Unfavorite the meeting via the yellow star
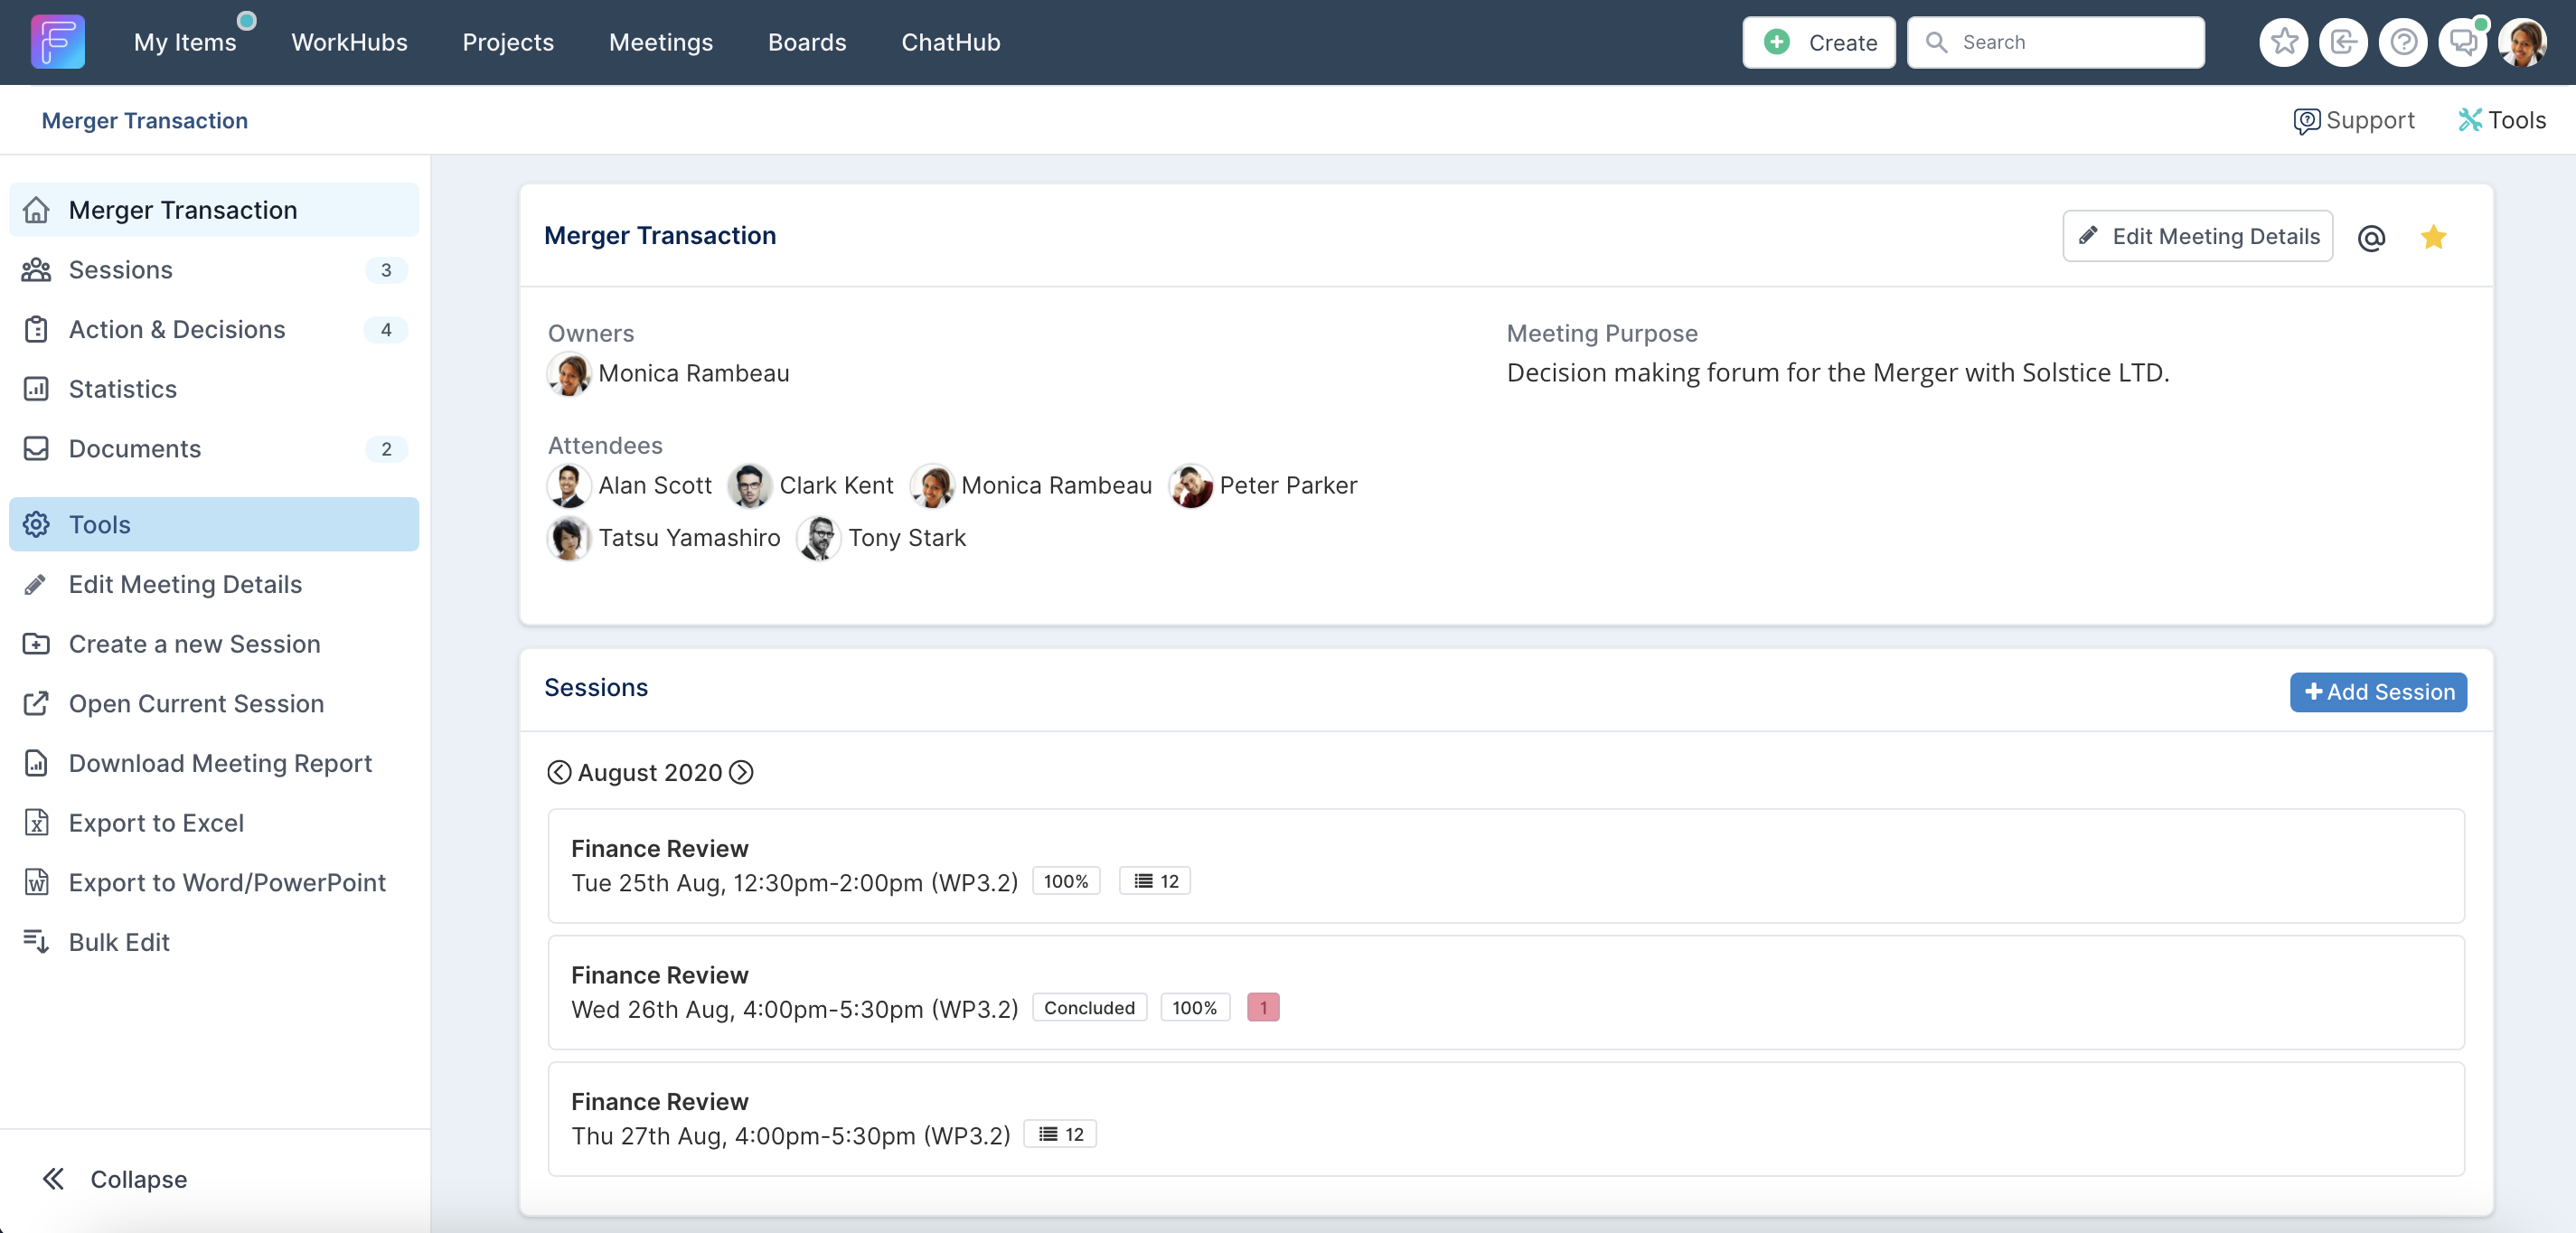 click(x=2434, y=237)
